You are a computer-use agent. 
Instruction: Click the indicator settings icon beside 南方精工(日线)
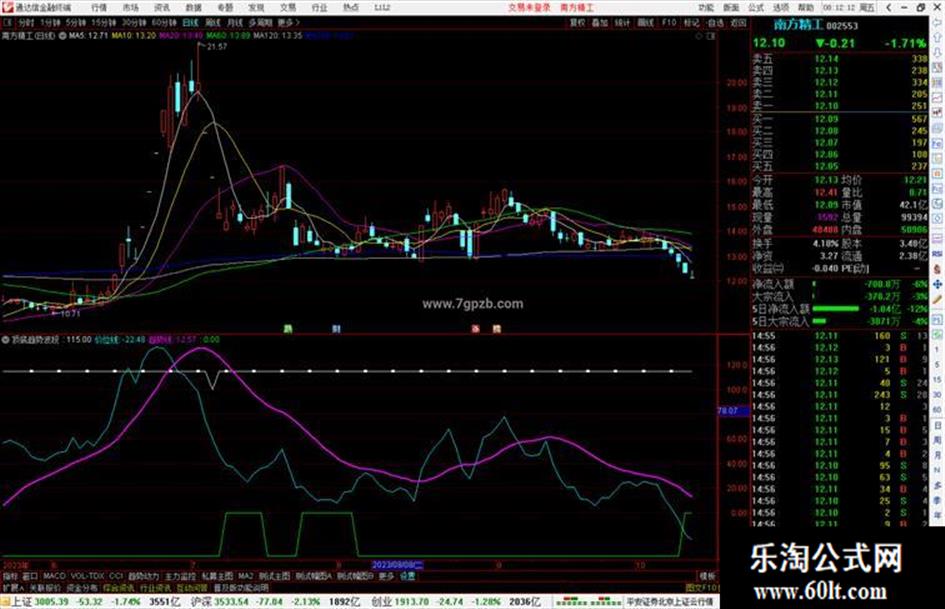[63, 36]
